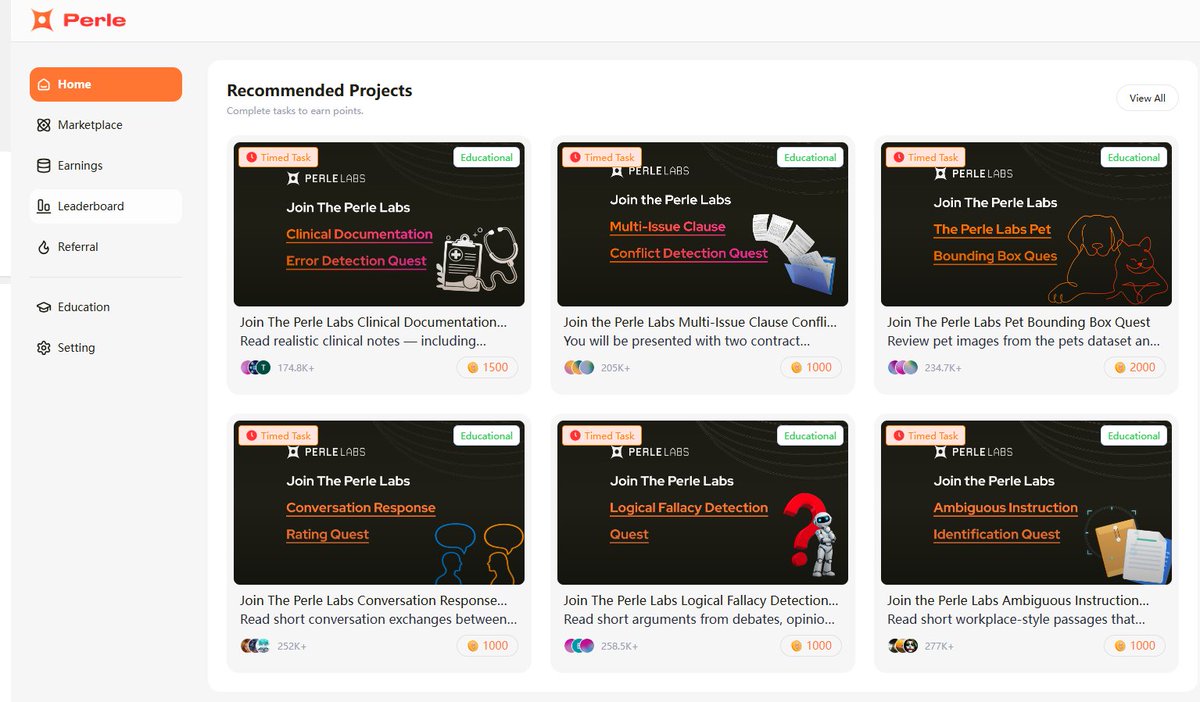Click the View All button
The height and width of the screenshot is (702, 1200).
click(1147, 98)
